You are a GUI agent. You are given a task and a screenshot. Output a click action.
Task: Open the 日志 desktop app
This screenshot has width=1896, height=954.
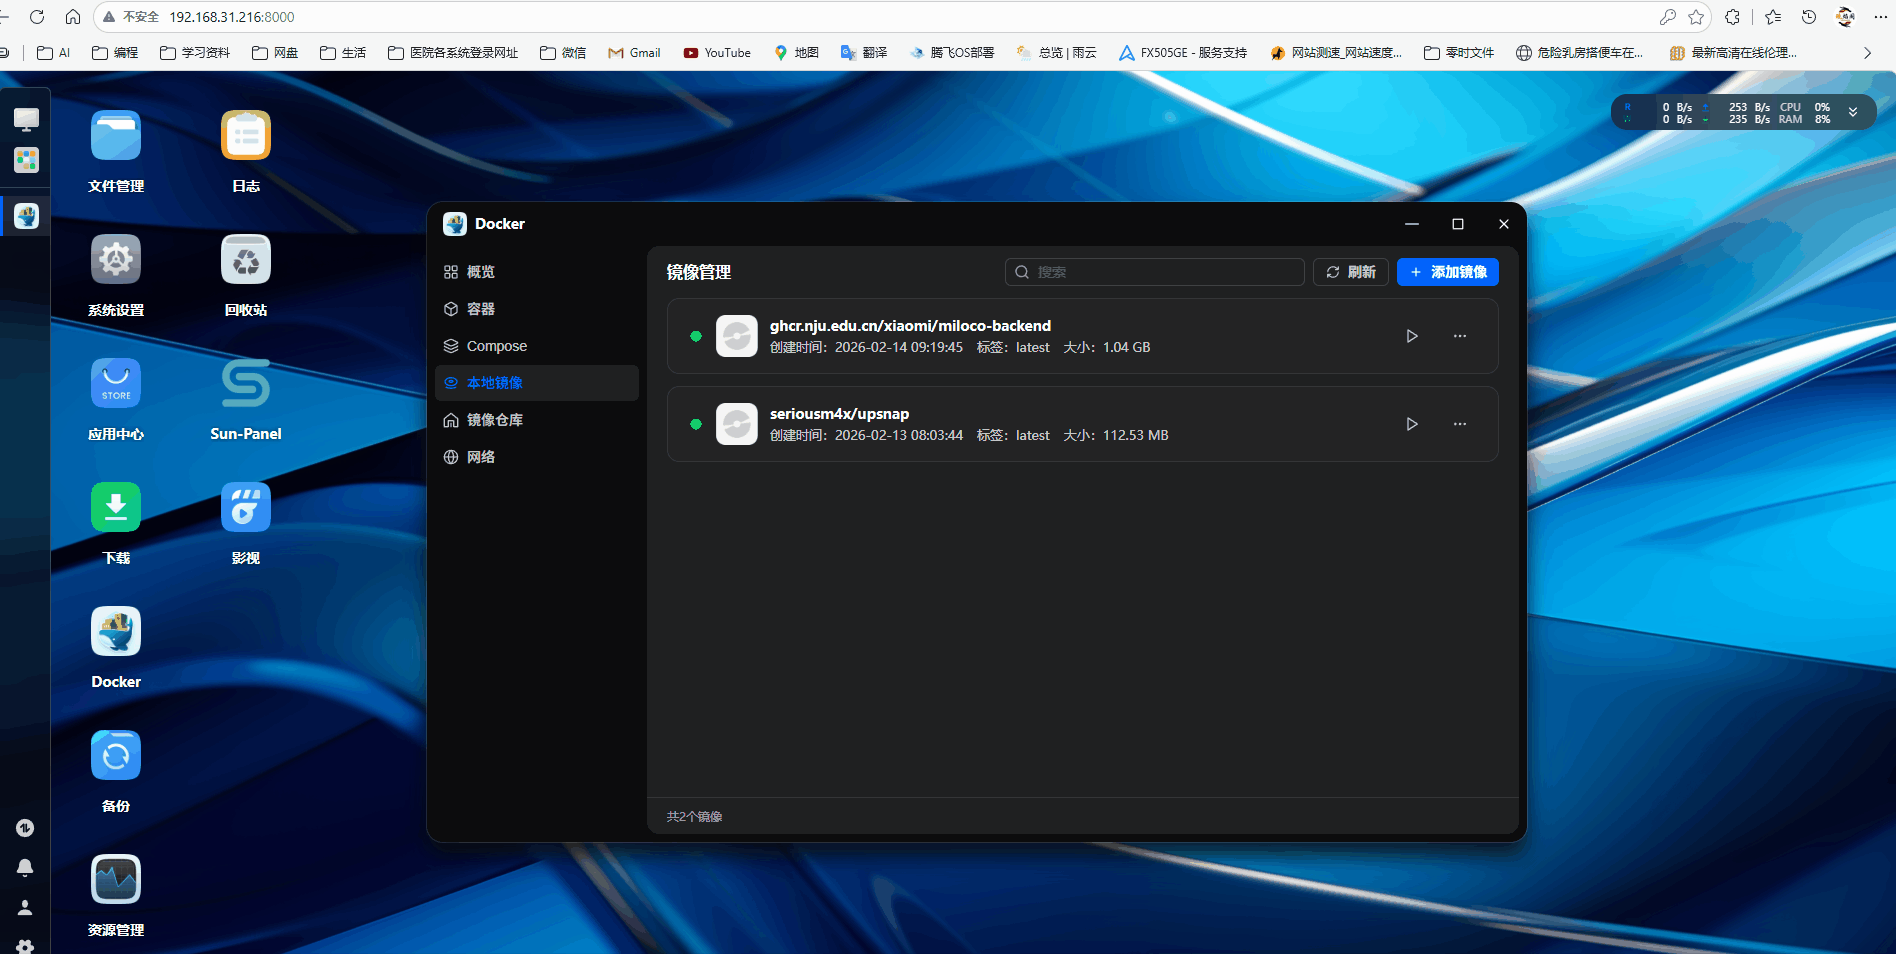pyautogui.click(x=246, y=136)
